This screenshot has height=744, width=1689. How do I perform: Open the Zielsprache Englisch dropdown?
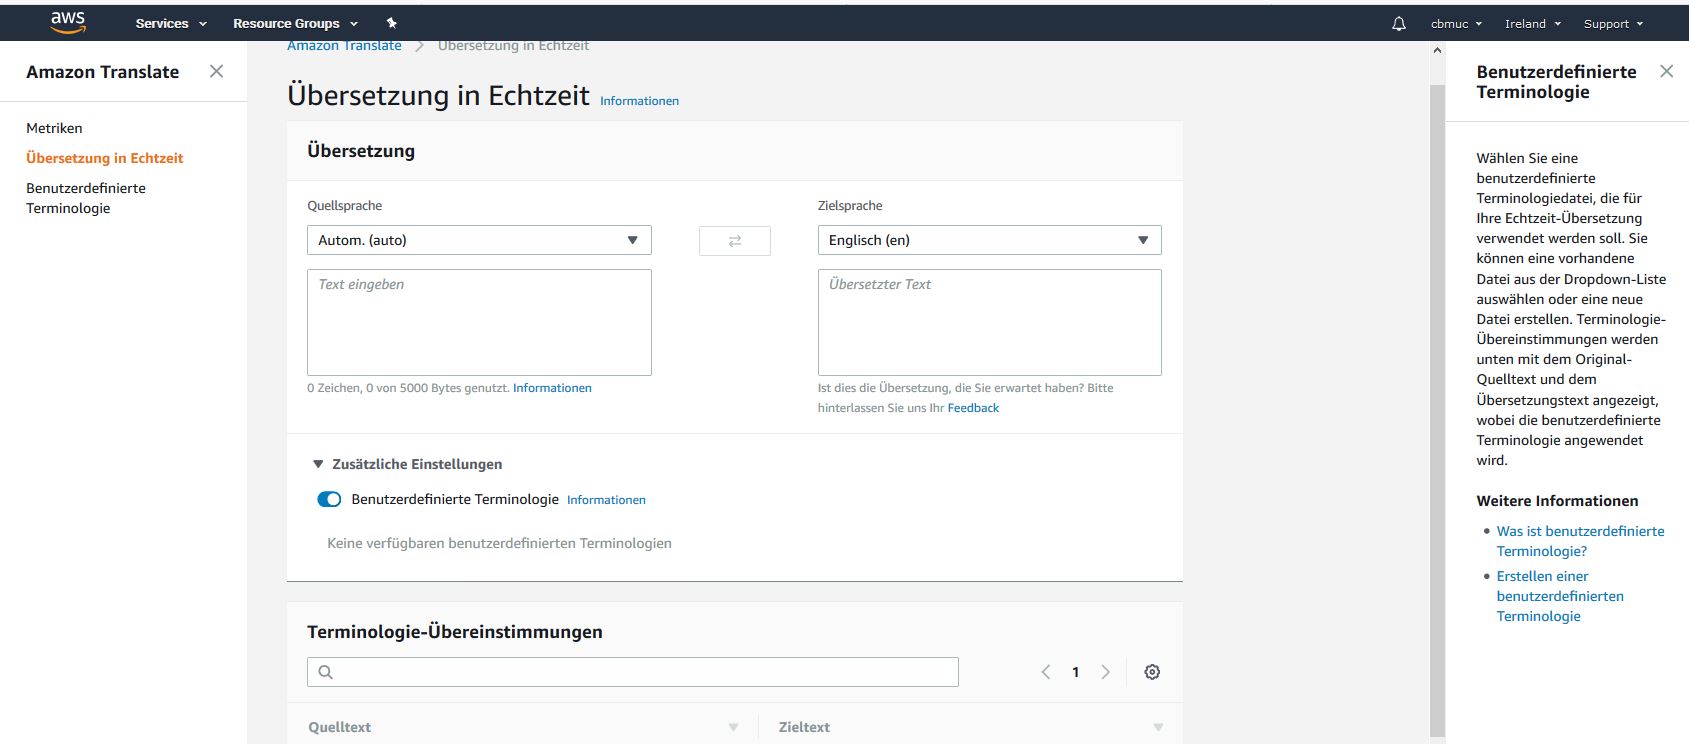pyautogui.click(x=989, y=240)
